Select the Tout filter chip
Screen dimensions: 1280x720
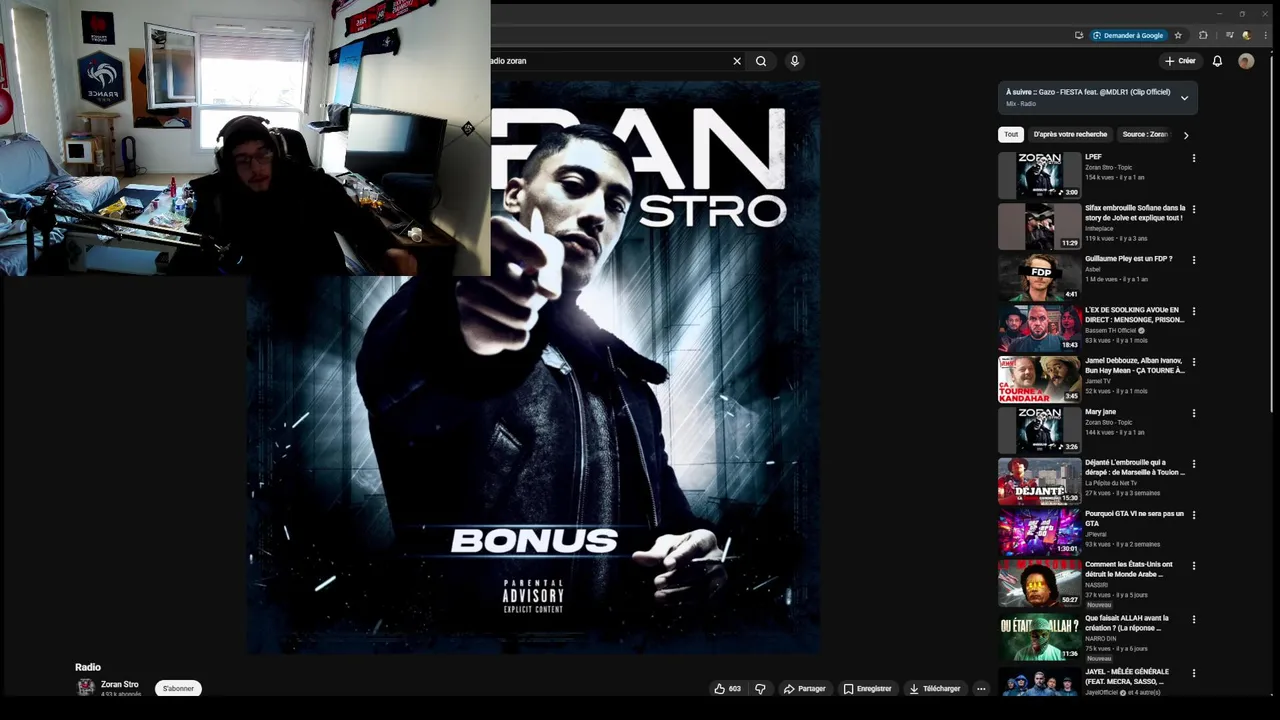1011,134
